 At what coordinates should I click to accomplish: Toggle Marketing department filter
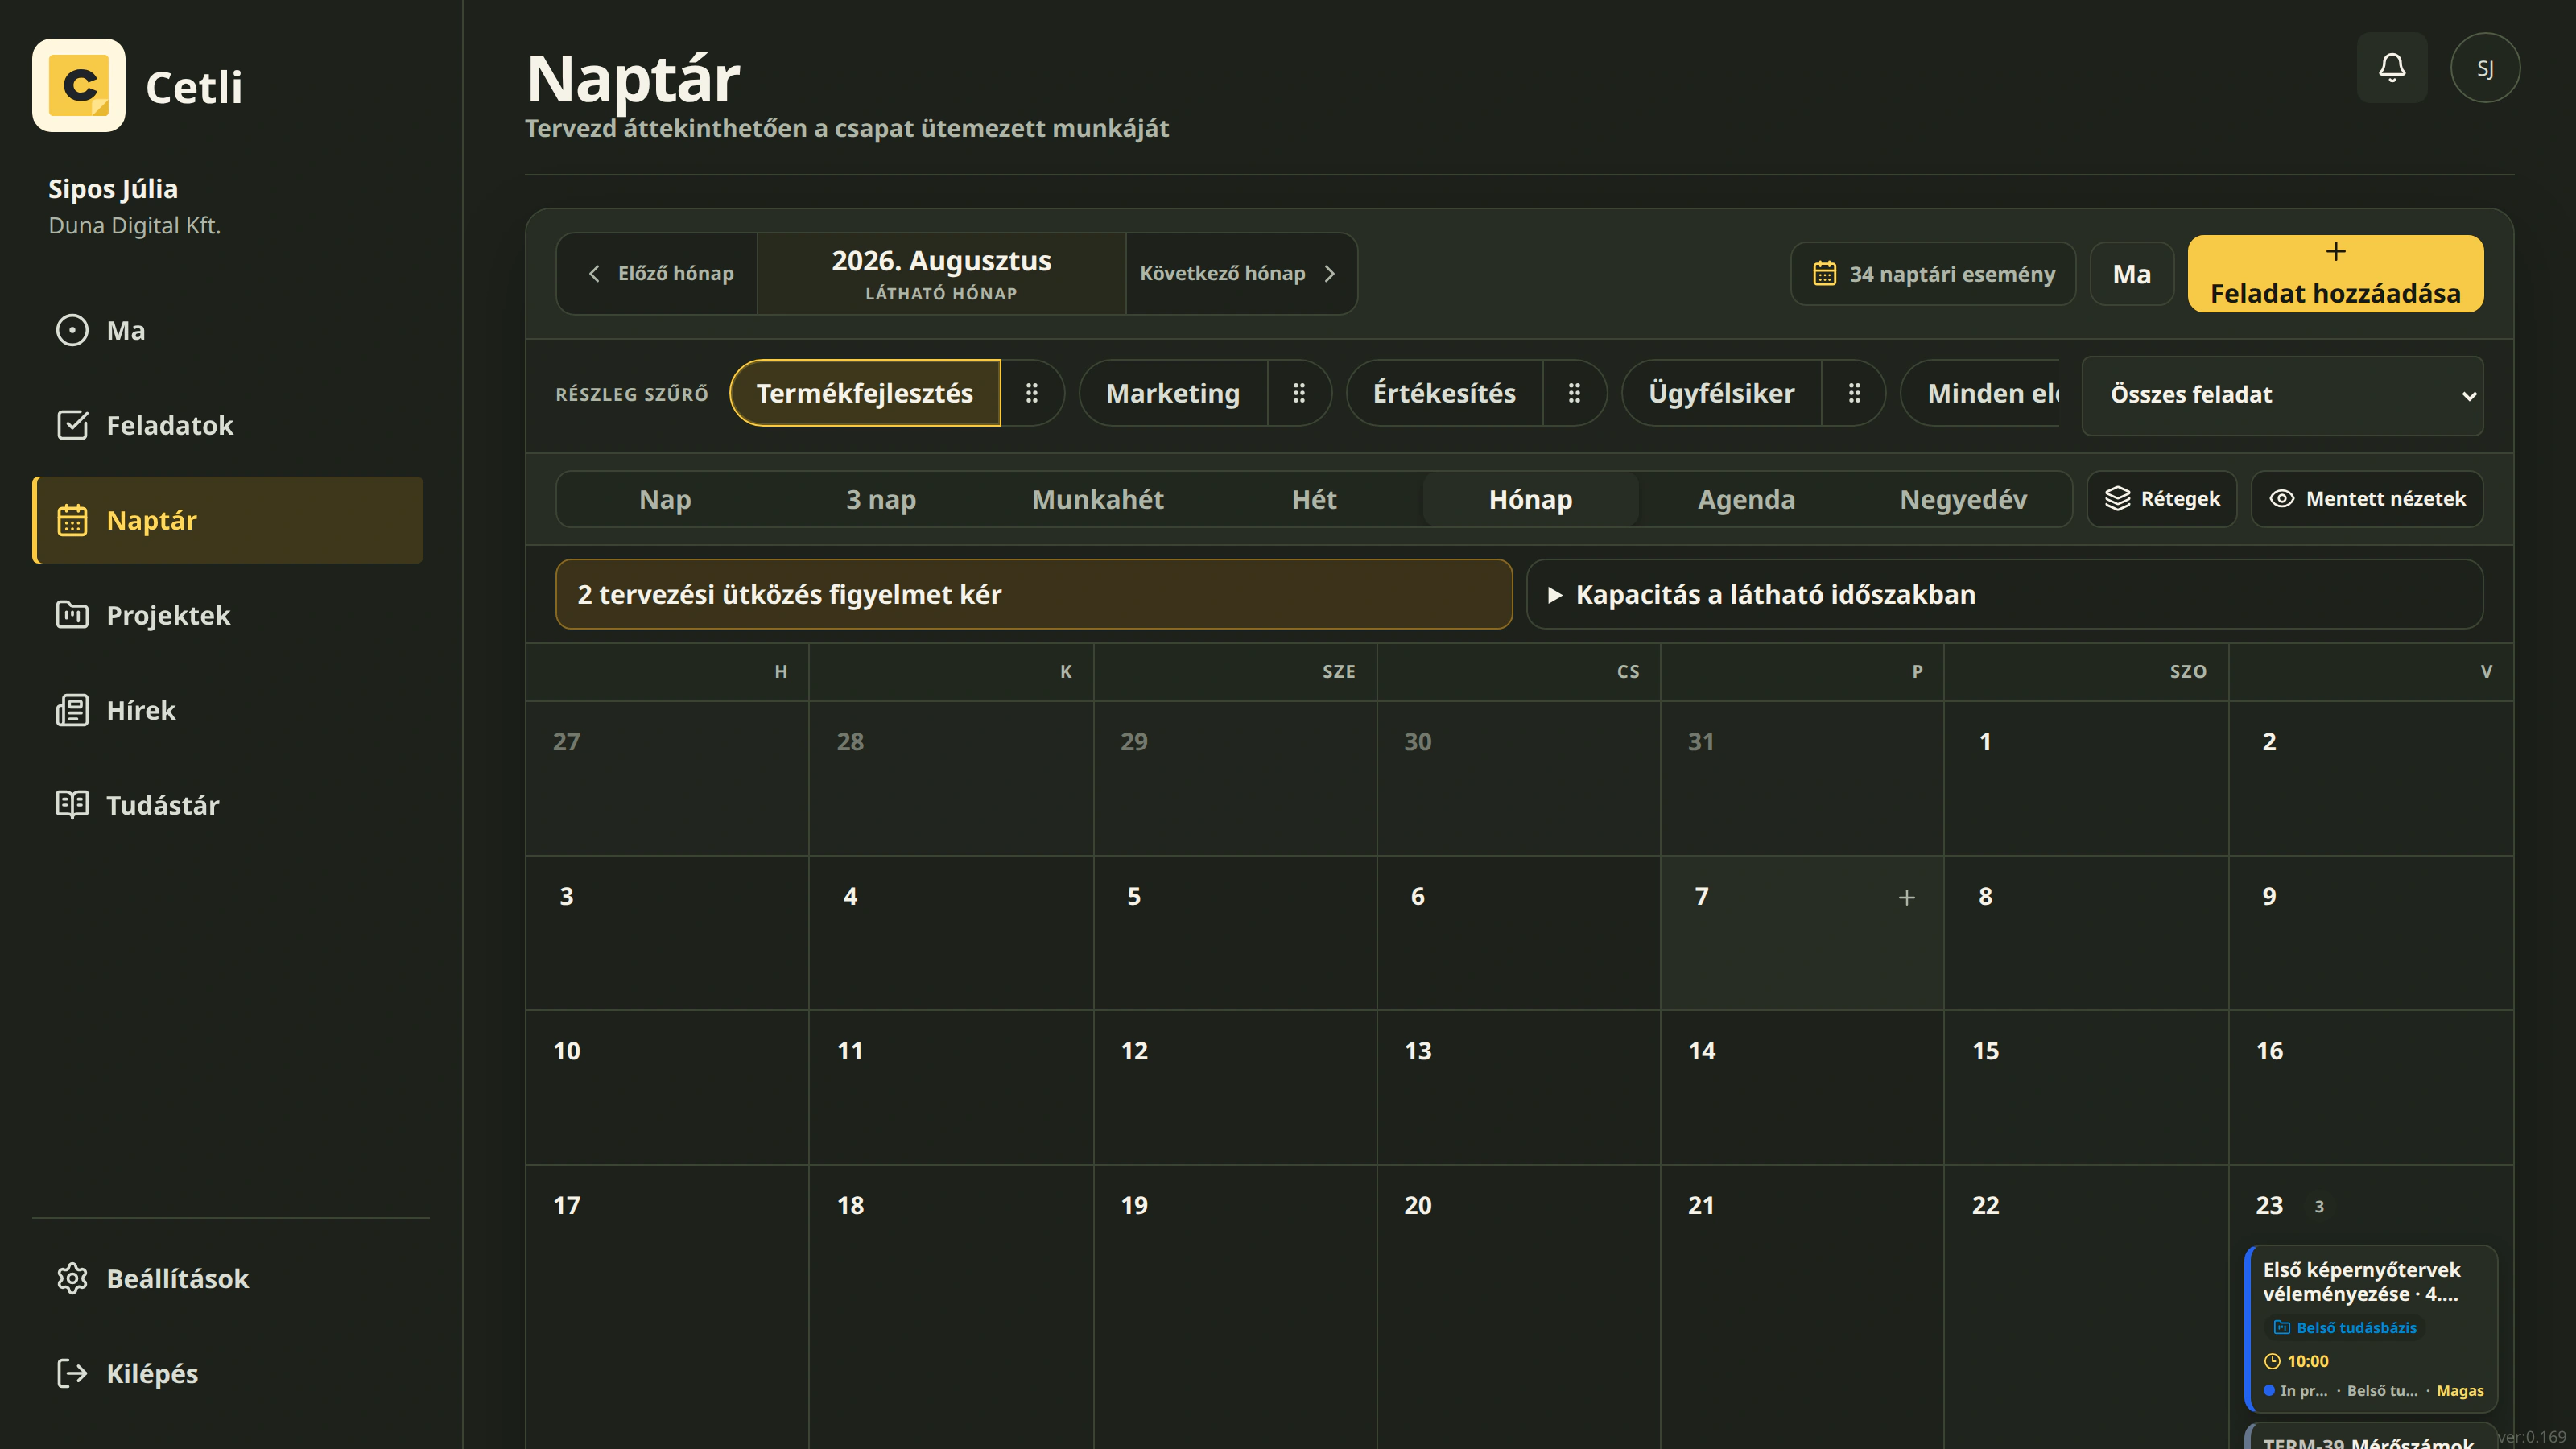pos(1173,393)
